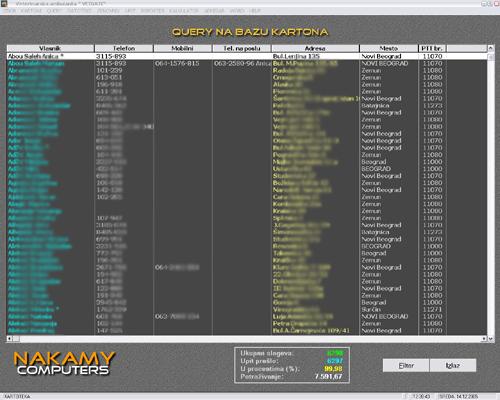Click the Izlaz exit button
The height and width of the screenshot is (400, 500).
click(453, 365)
